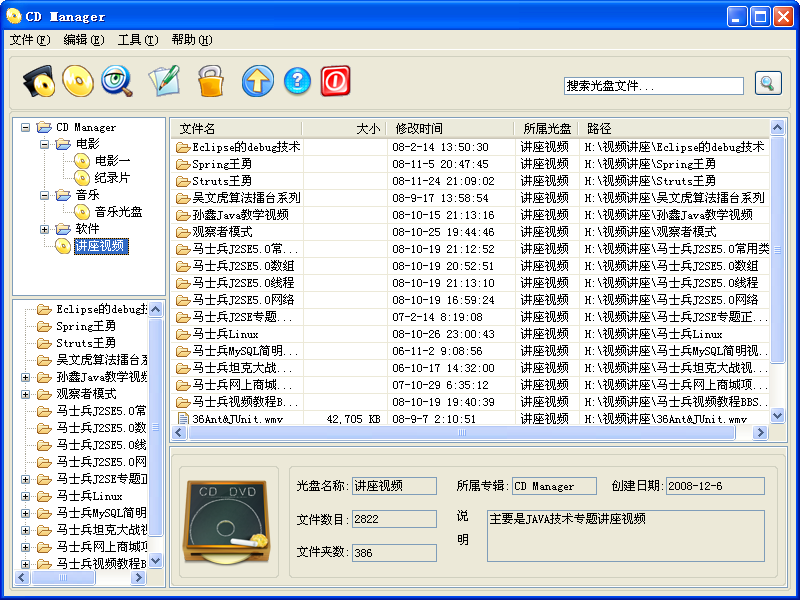800x600 pixels.
Task: Click the disc icon next to 纪录片
Action: point(82,178)
